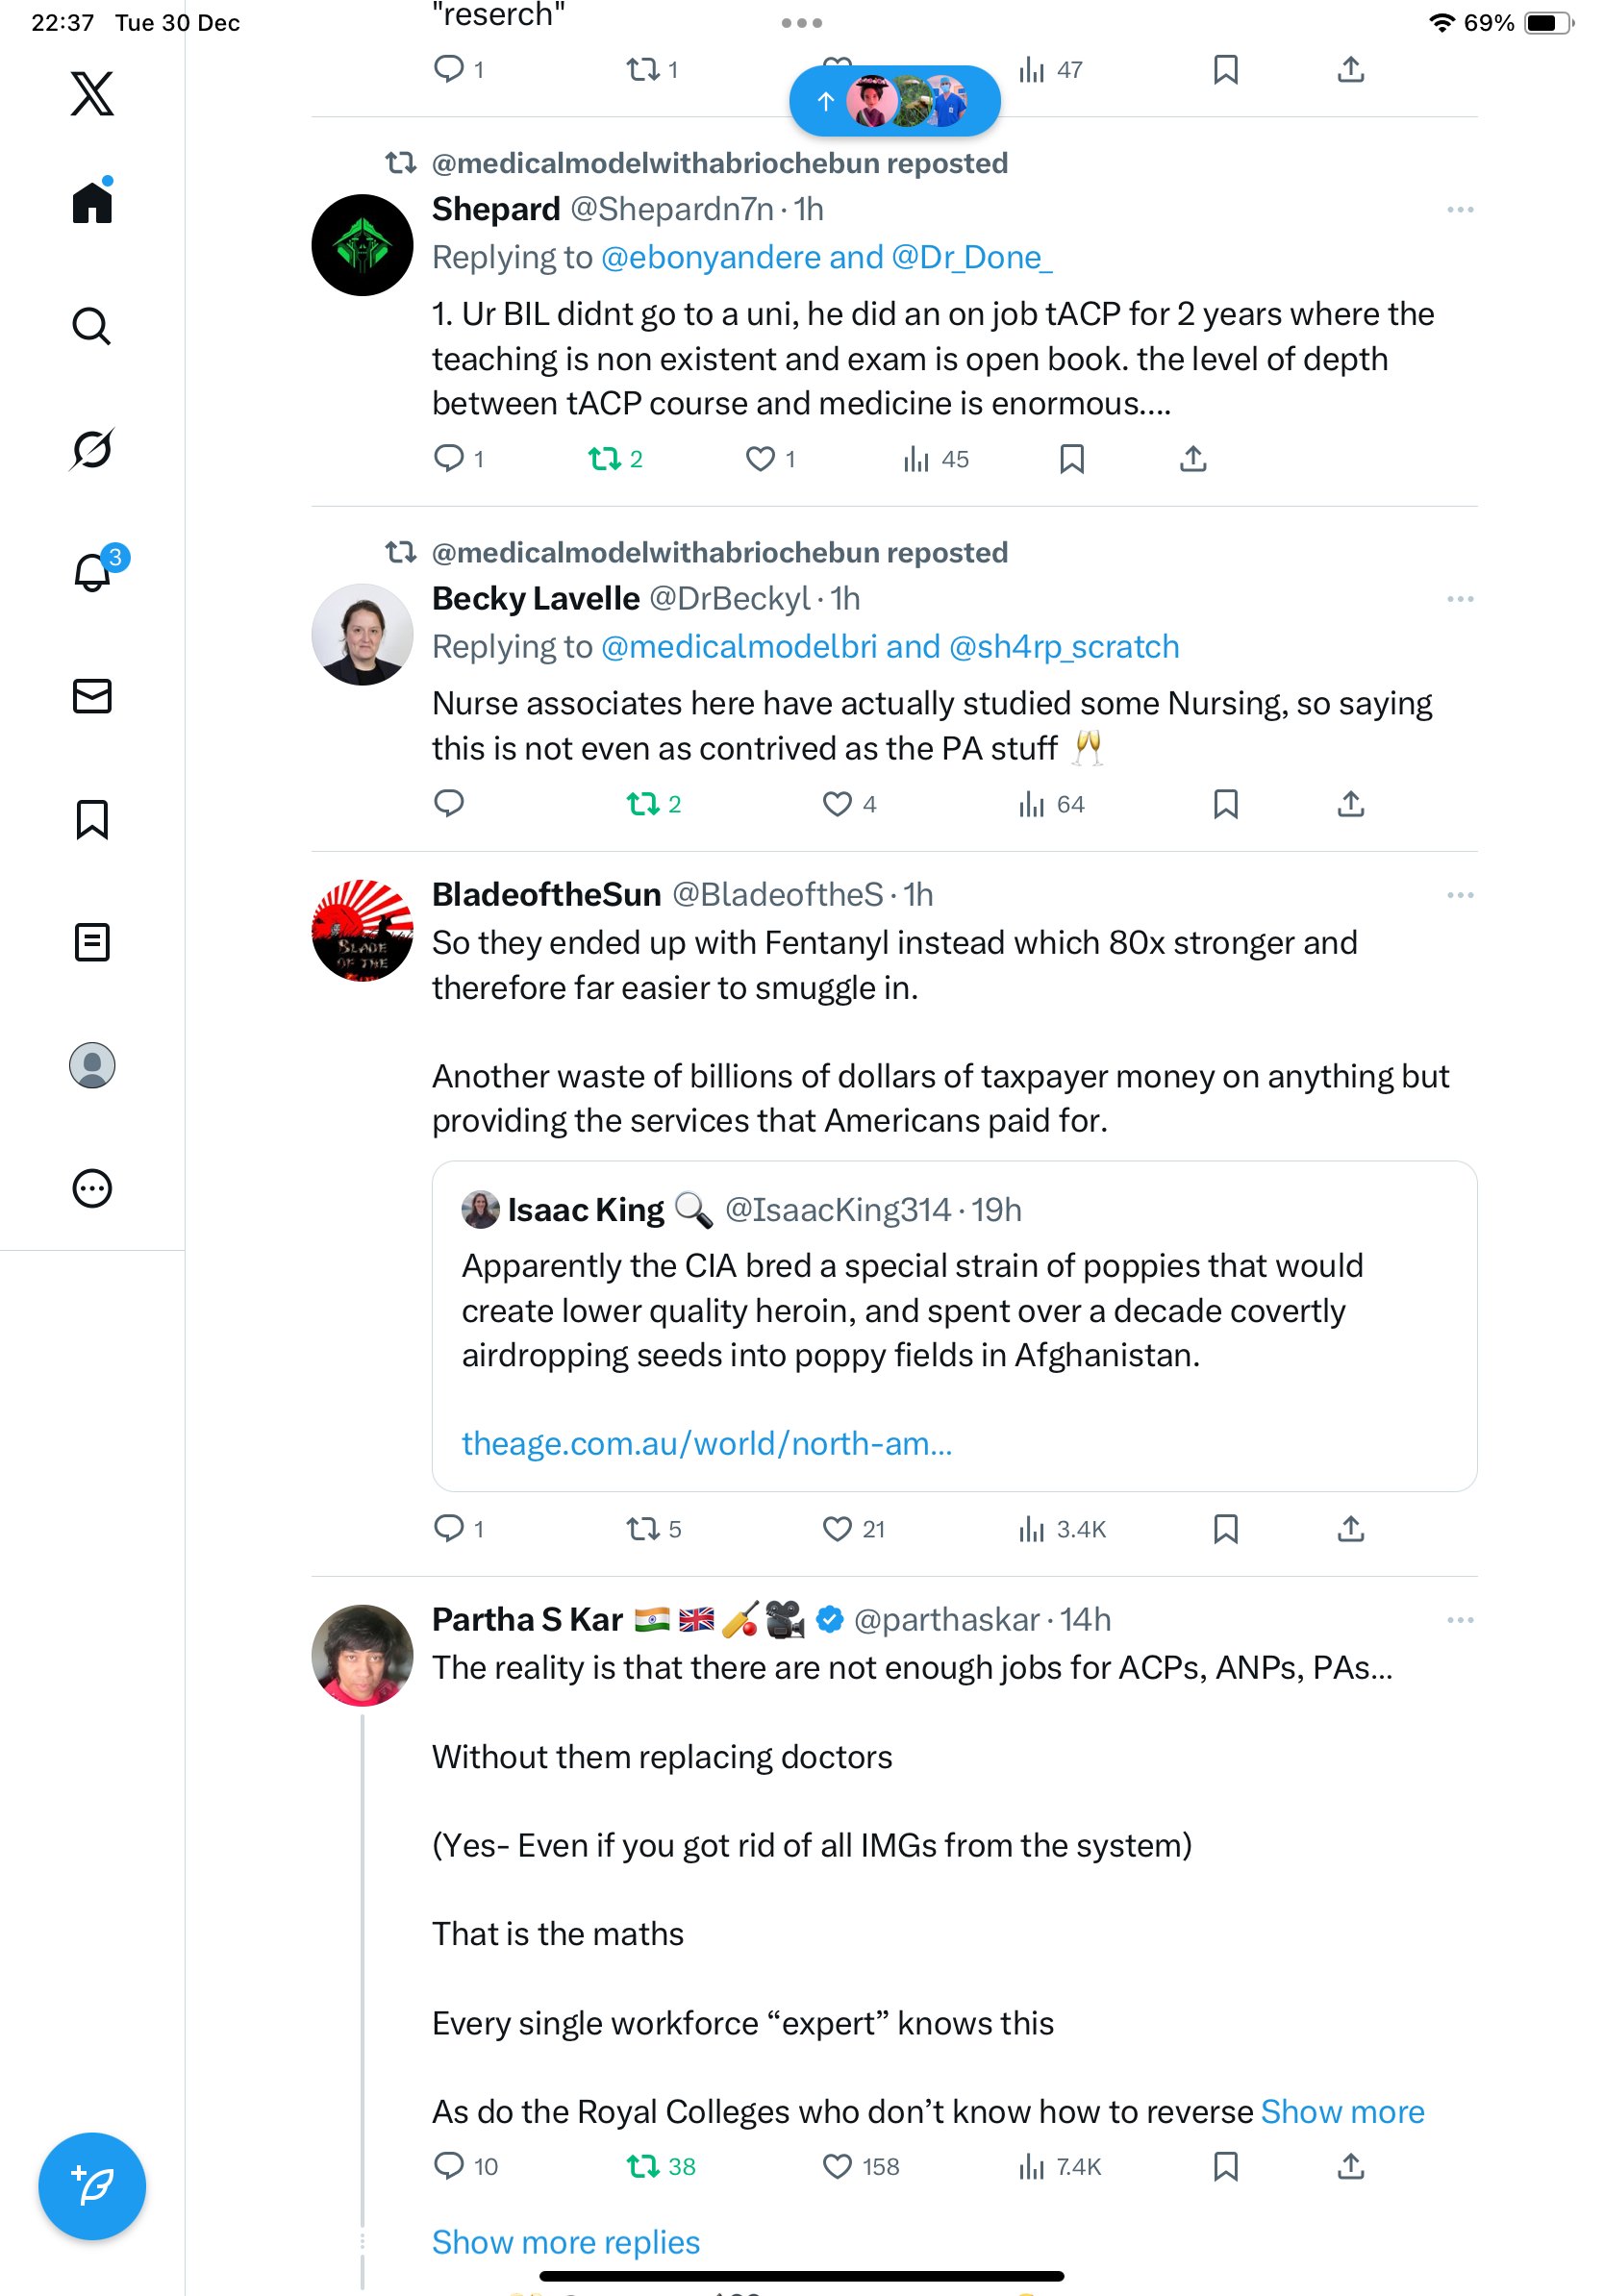Open the X logo home icon
The height and width of the screenshot is (2296, 1604).
click(92, 94)
